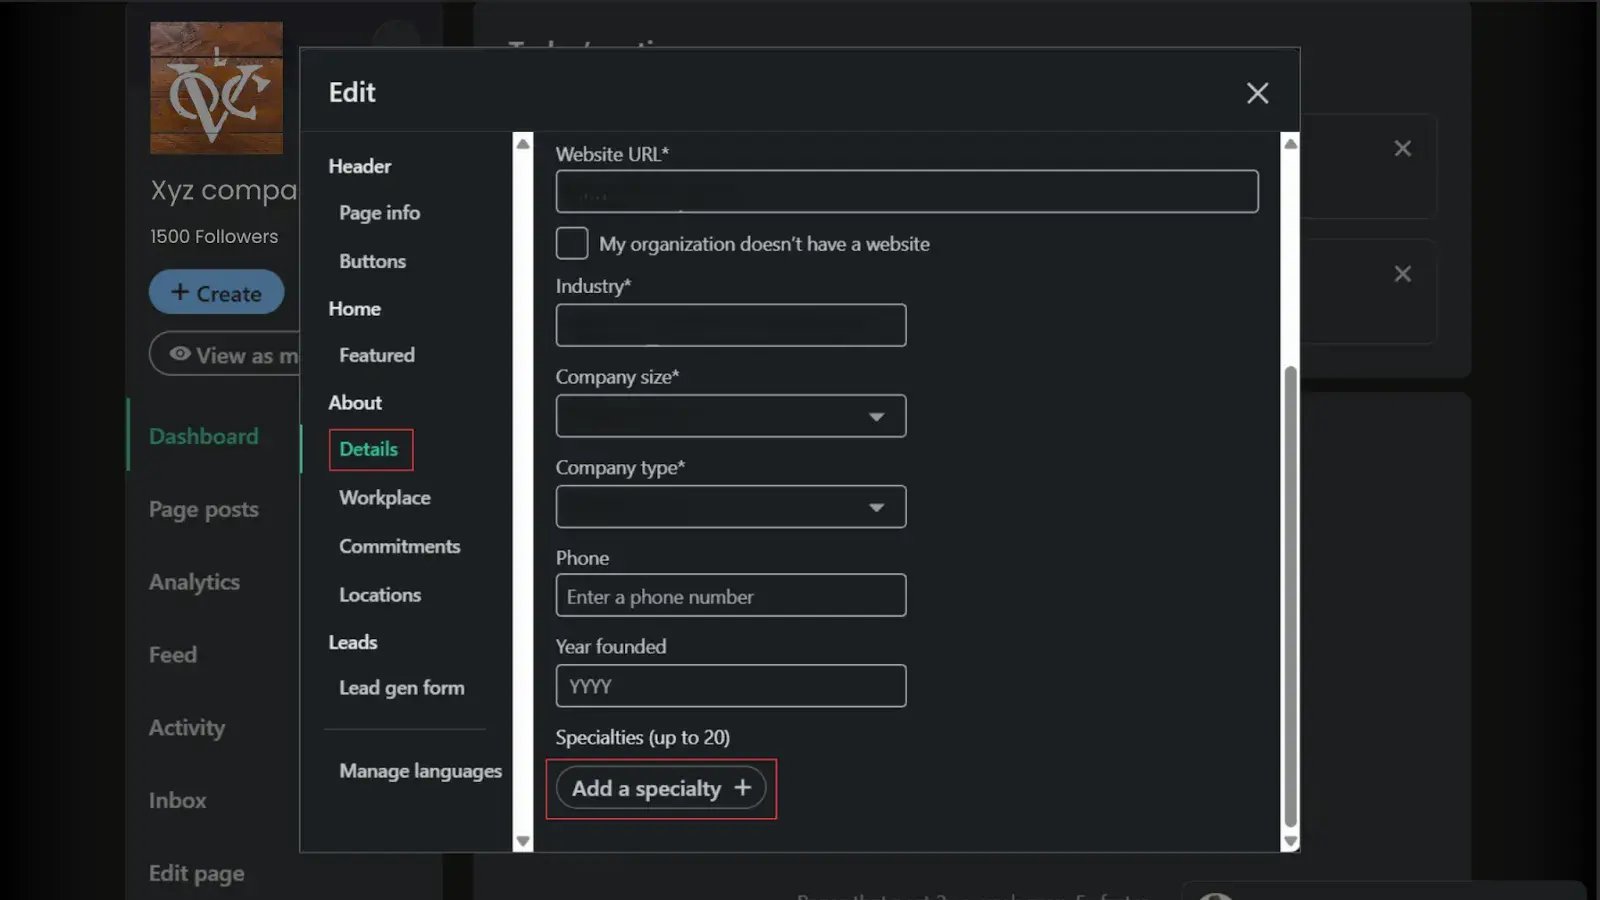Screen dimensions: 1600x900
Task: Click scroll-up arrow on right form scrollbar
Action: [1290, 144]
